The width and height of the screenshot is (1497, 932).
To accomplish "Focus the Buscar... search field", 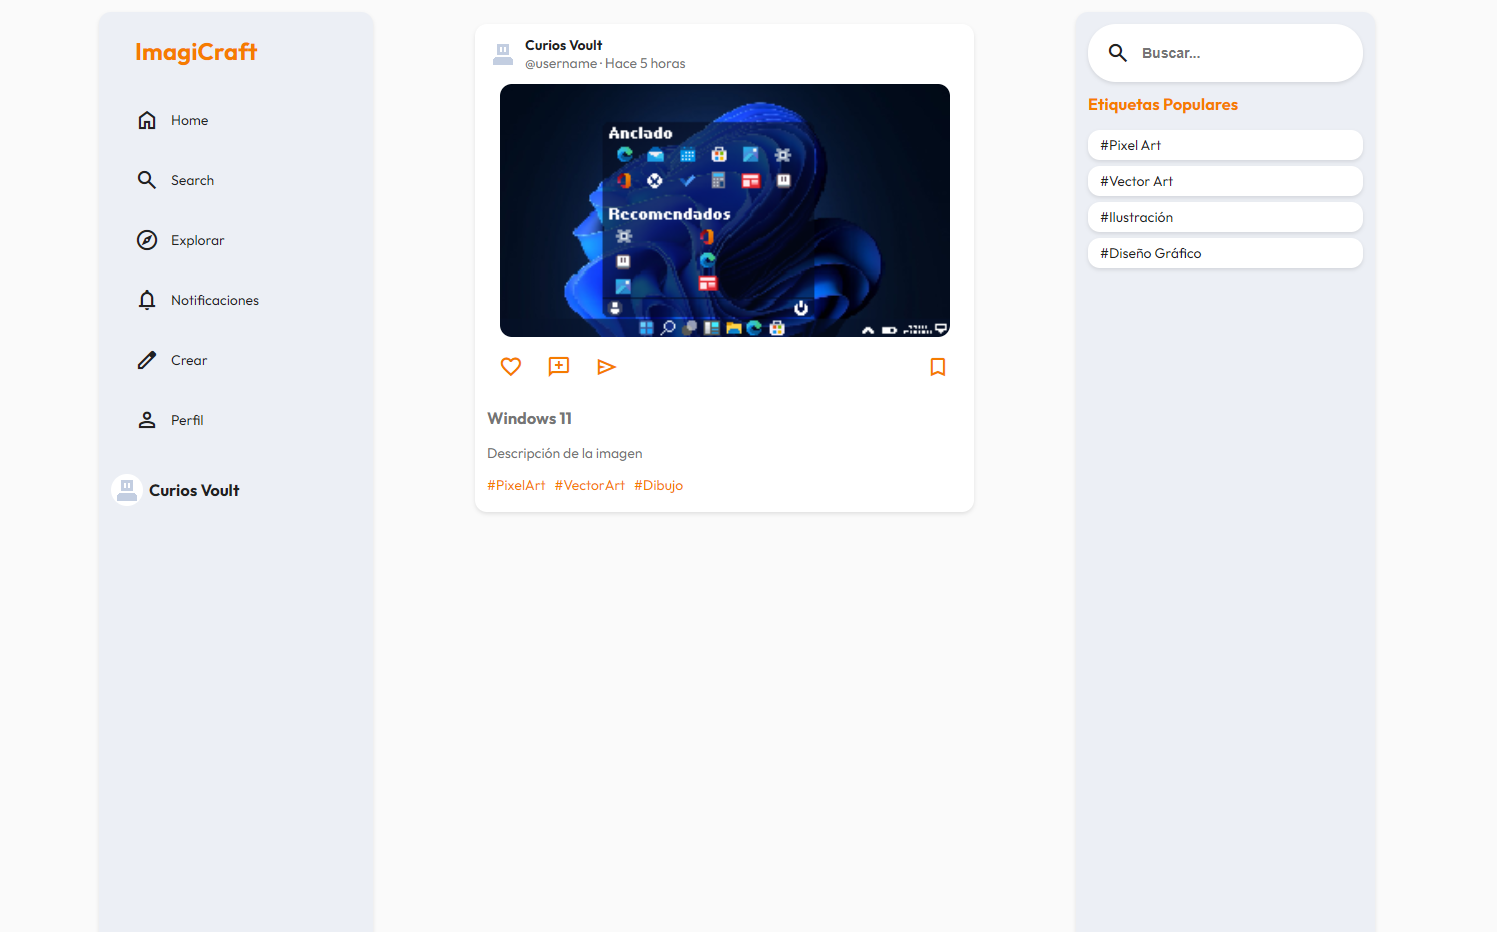I will click(x=1225, y=53).
